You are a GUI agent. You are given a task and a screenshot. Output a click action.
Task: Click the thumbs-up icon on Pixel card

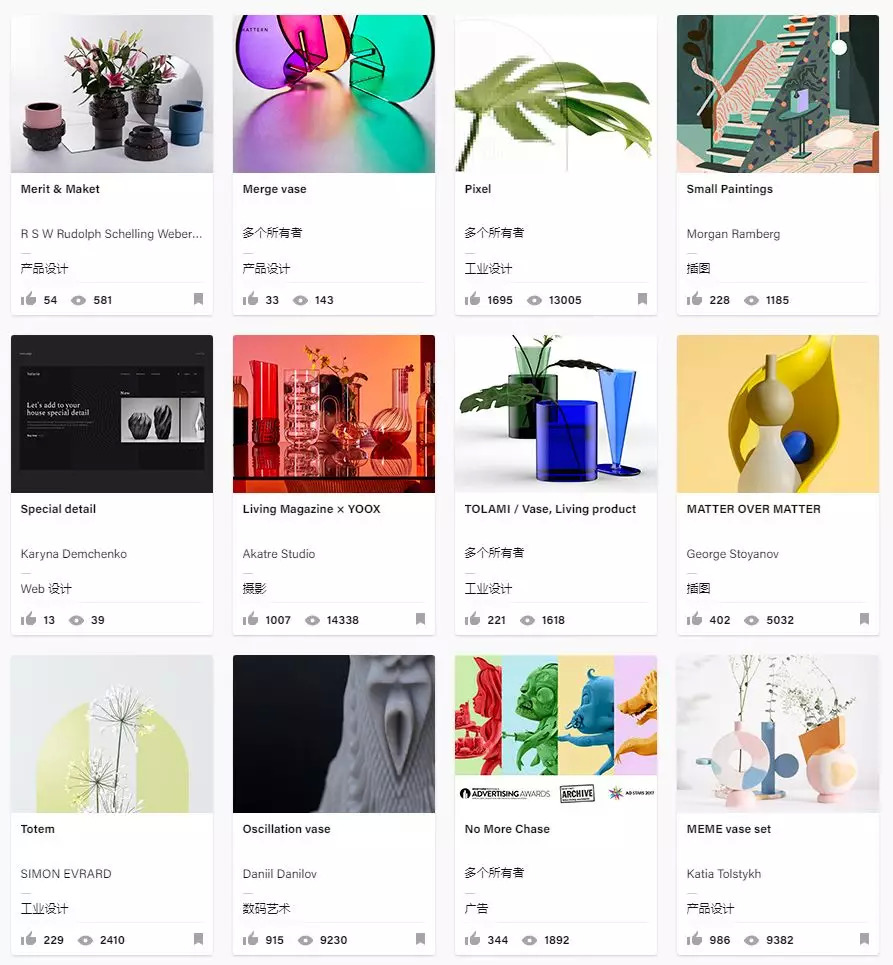[x=472, y=299]
